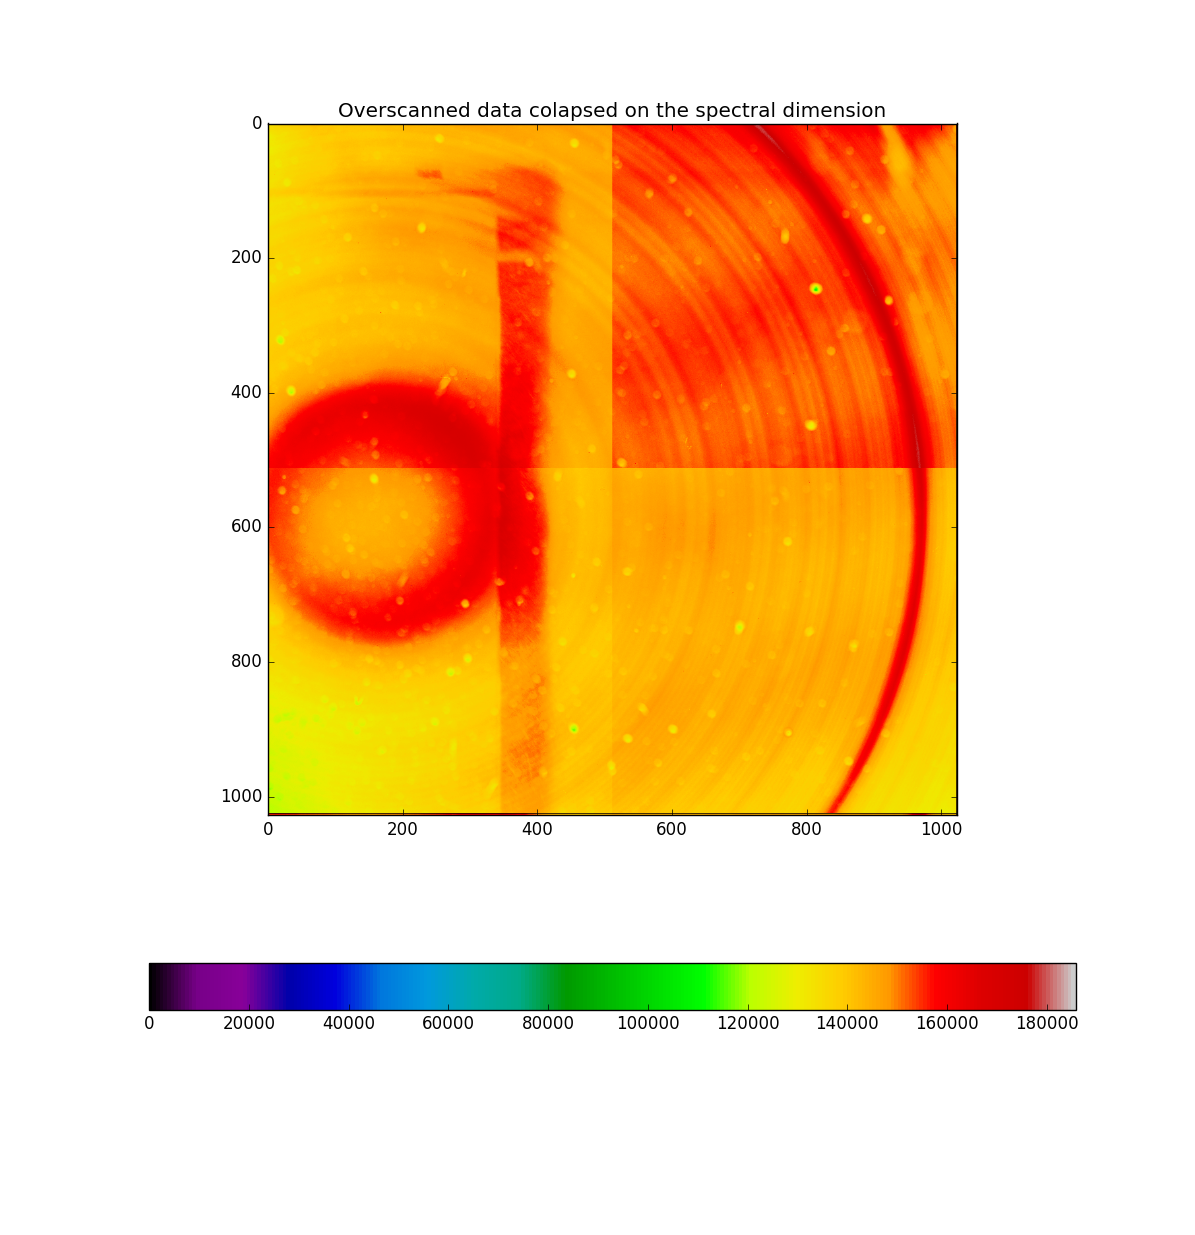Click the plot title about overscanned data

611,110
